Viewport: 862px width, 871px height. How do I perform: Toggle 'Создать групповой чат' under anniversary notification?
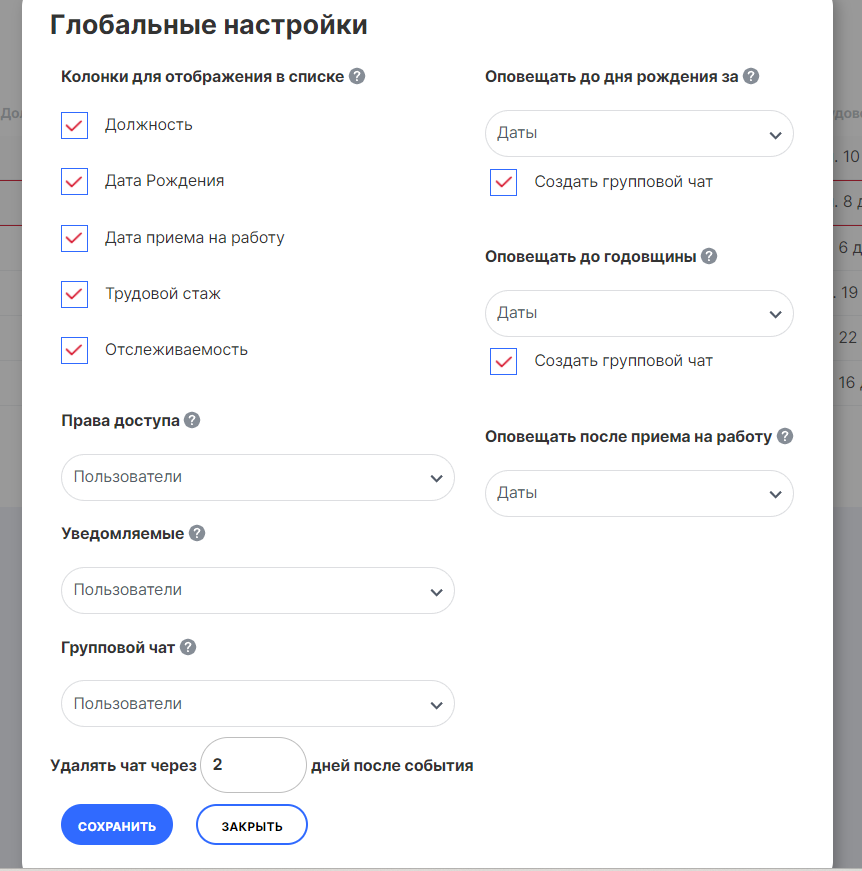coord(504,361)
